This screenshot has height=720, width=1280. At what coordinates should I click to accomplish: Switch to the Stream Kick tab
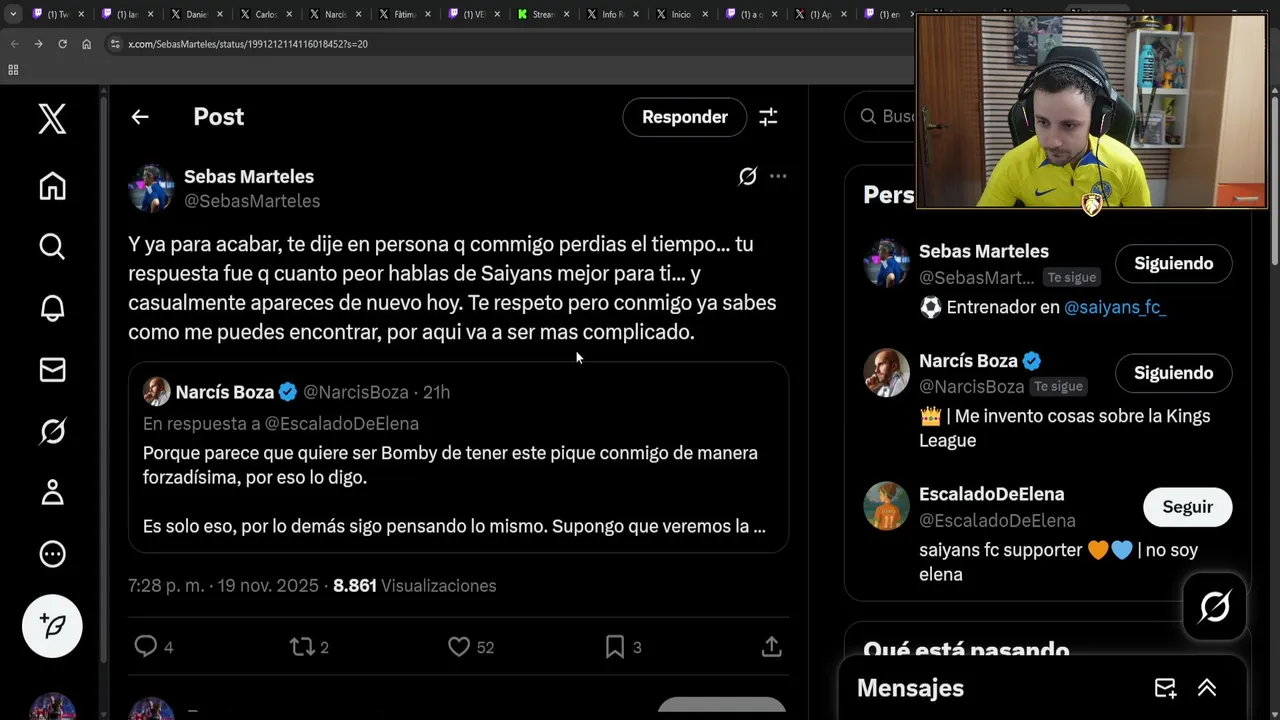click(x=542, y=14)
